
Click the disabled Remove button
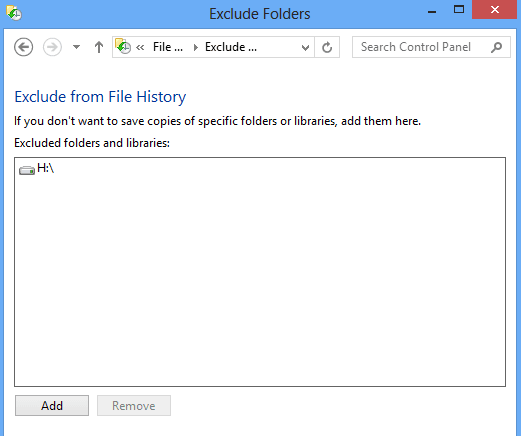[x=134, y=406]
